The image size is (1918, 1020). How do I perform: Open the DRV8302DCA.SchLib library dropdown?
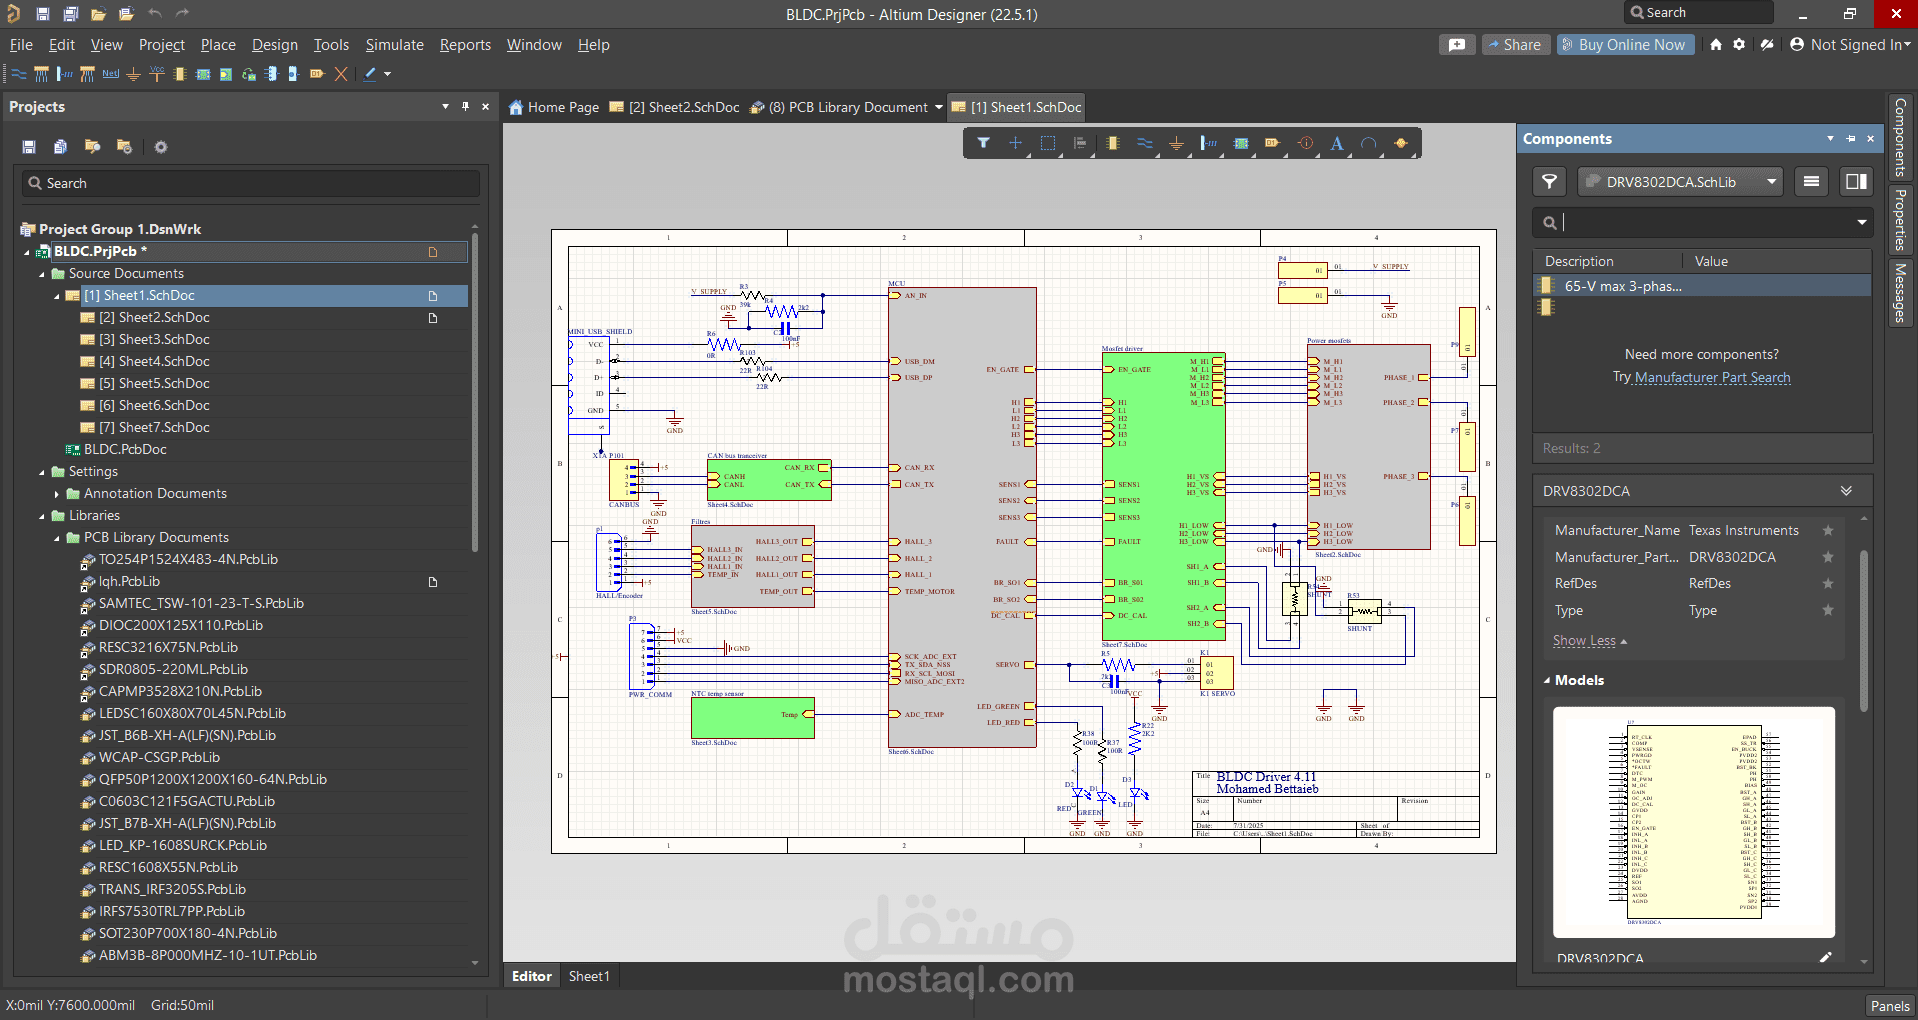tap(1771, 182)
